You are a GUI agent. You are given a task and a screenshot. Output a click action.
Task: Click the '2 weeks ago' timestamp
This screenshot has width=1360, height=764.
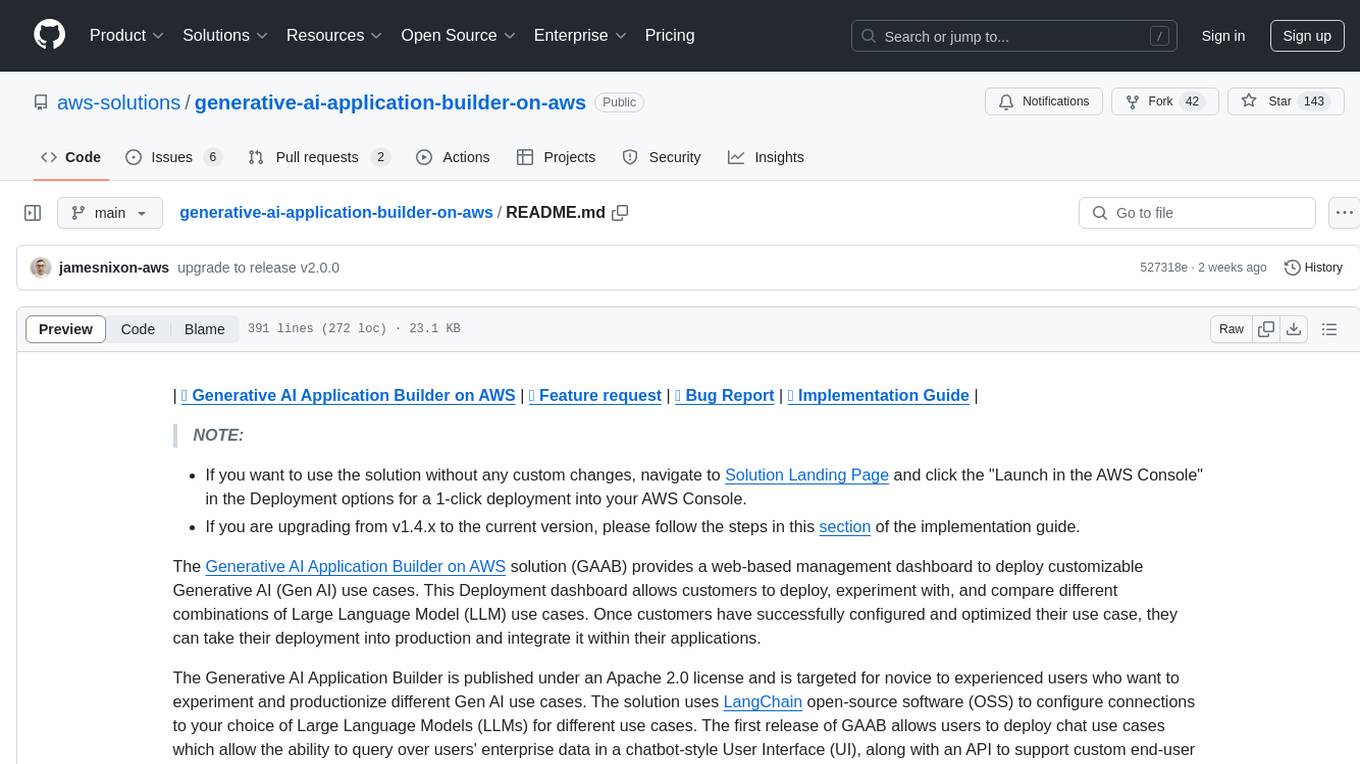1232,268
